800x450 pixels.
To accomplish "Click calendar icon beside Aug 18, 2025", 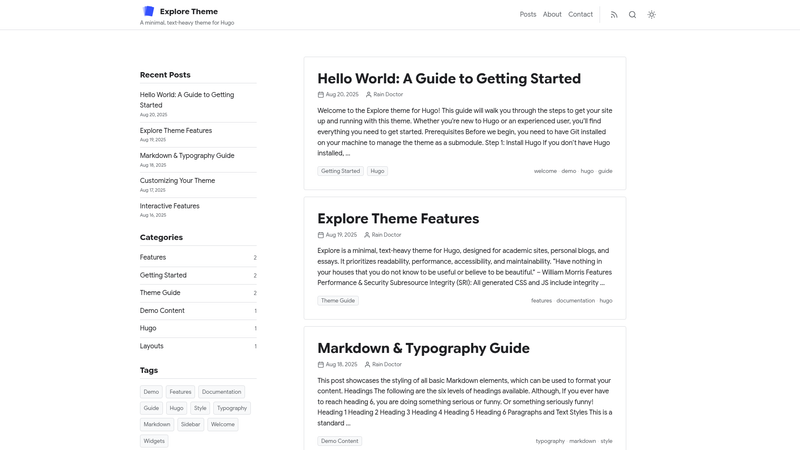I will 321,365.
